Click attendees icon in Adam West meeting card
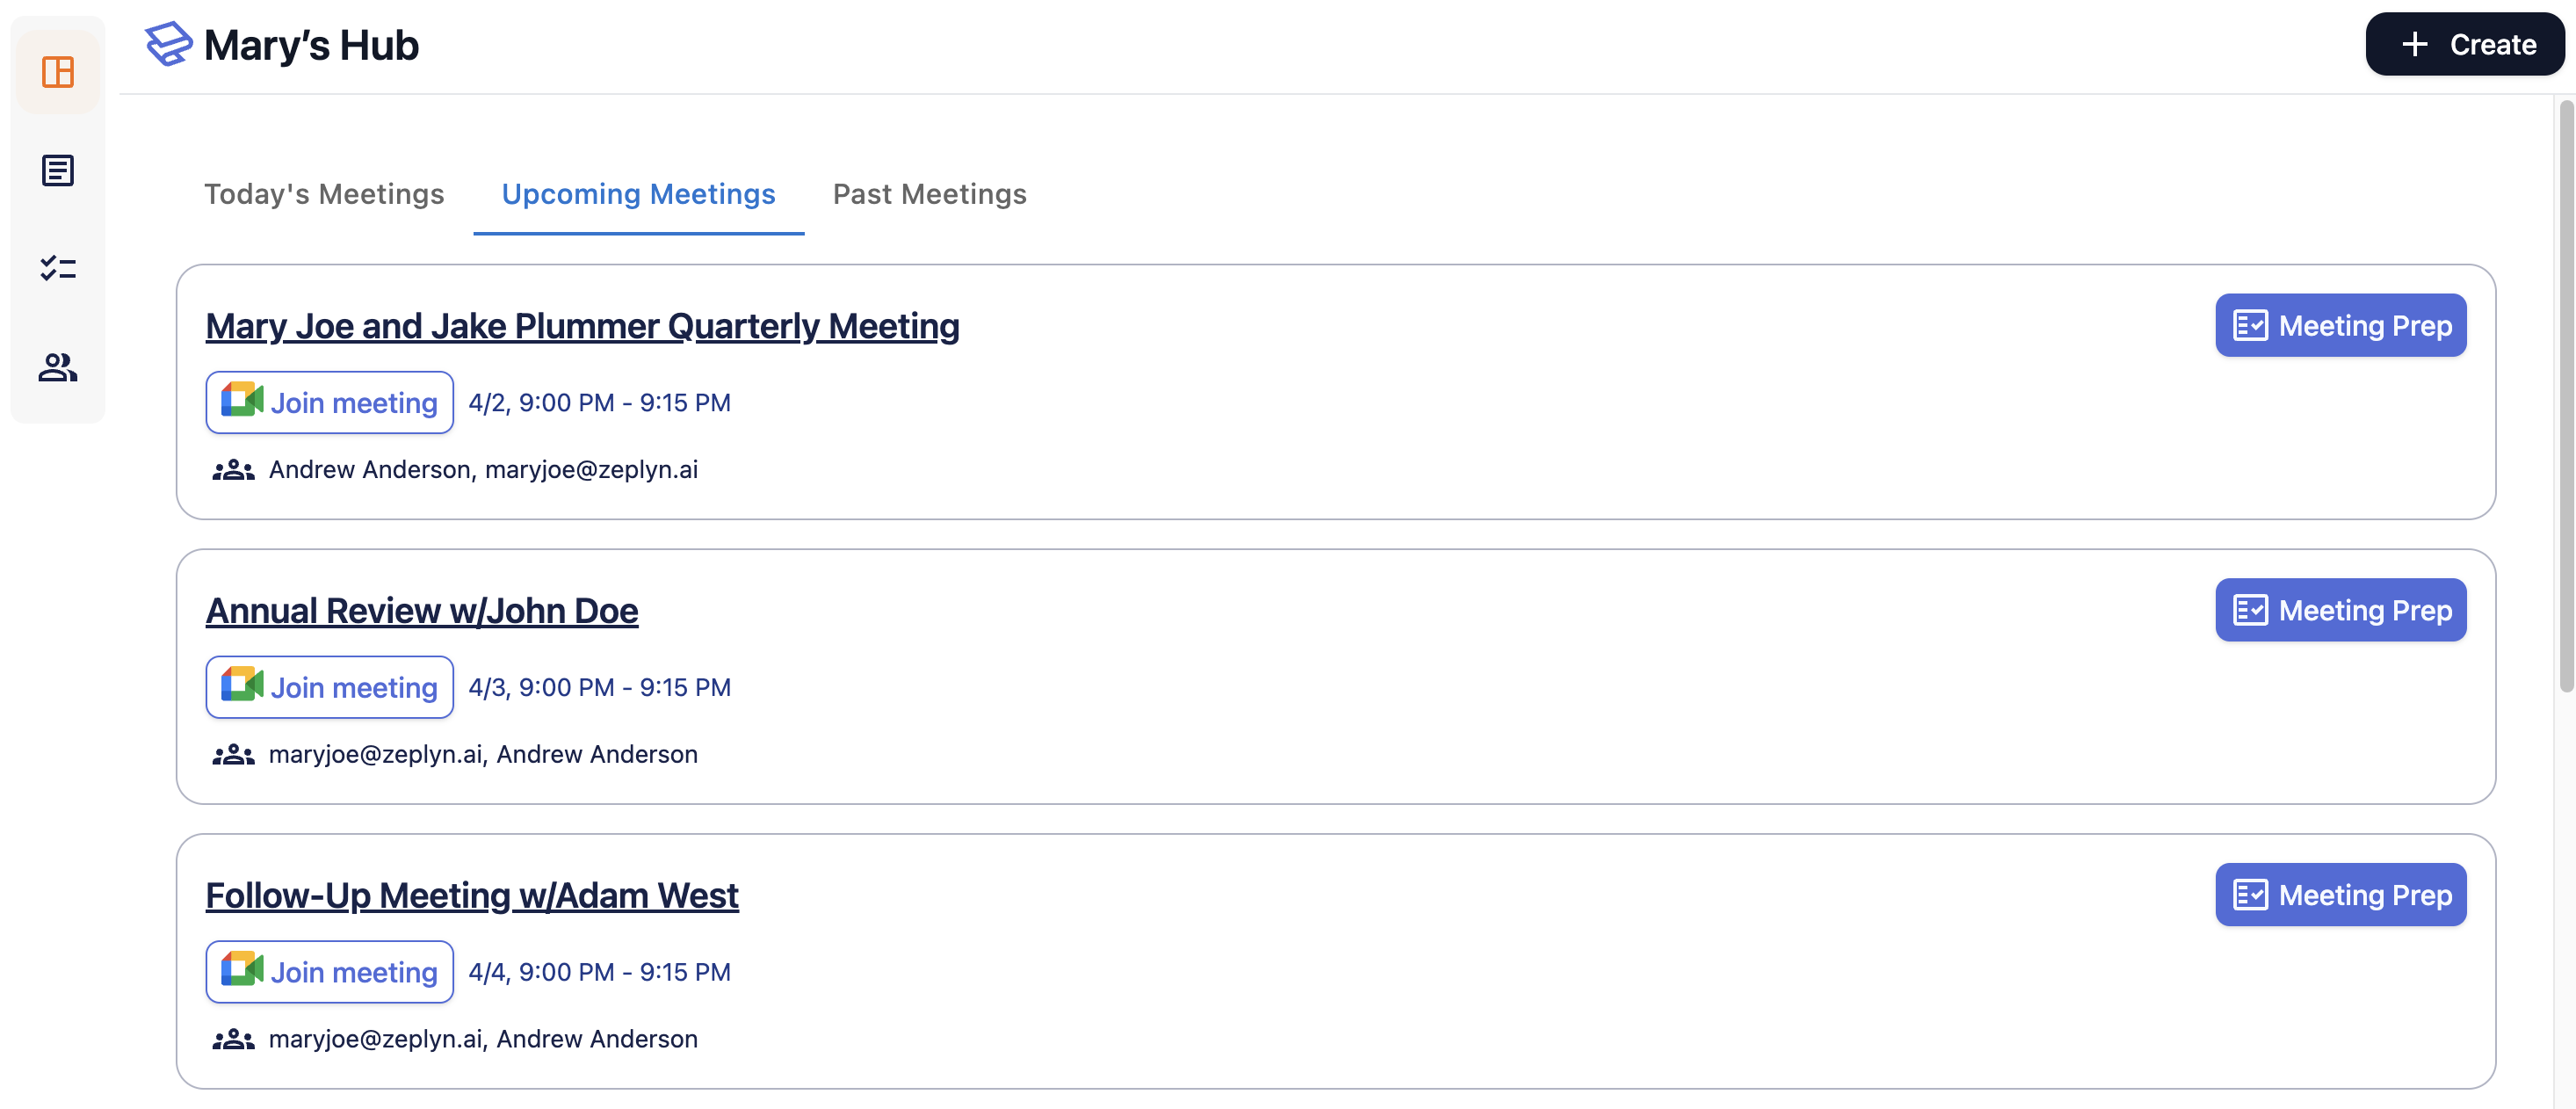This screenshot has height=1109, width=2576. (233, 1040)
